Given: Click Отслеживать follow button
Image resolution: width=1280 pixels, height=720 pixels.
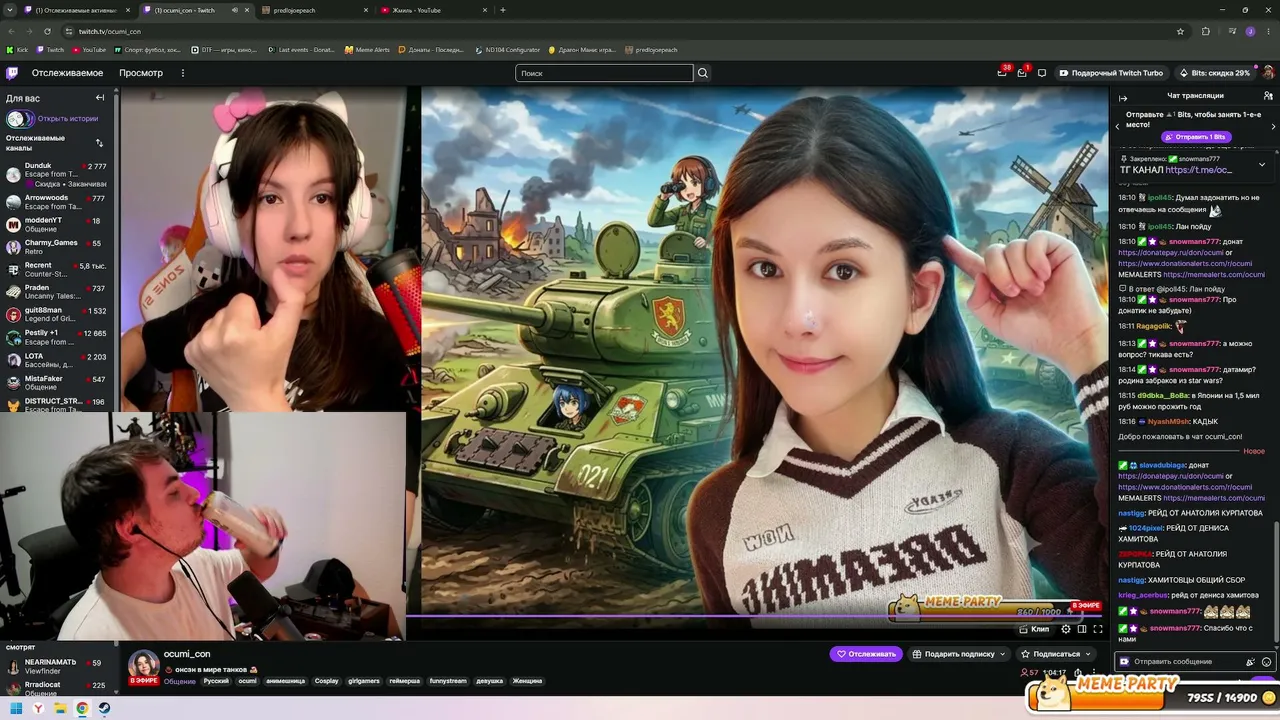Looking at the screenshot, I should point(866,654).
